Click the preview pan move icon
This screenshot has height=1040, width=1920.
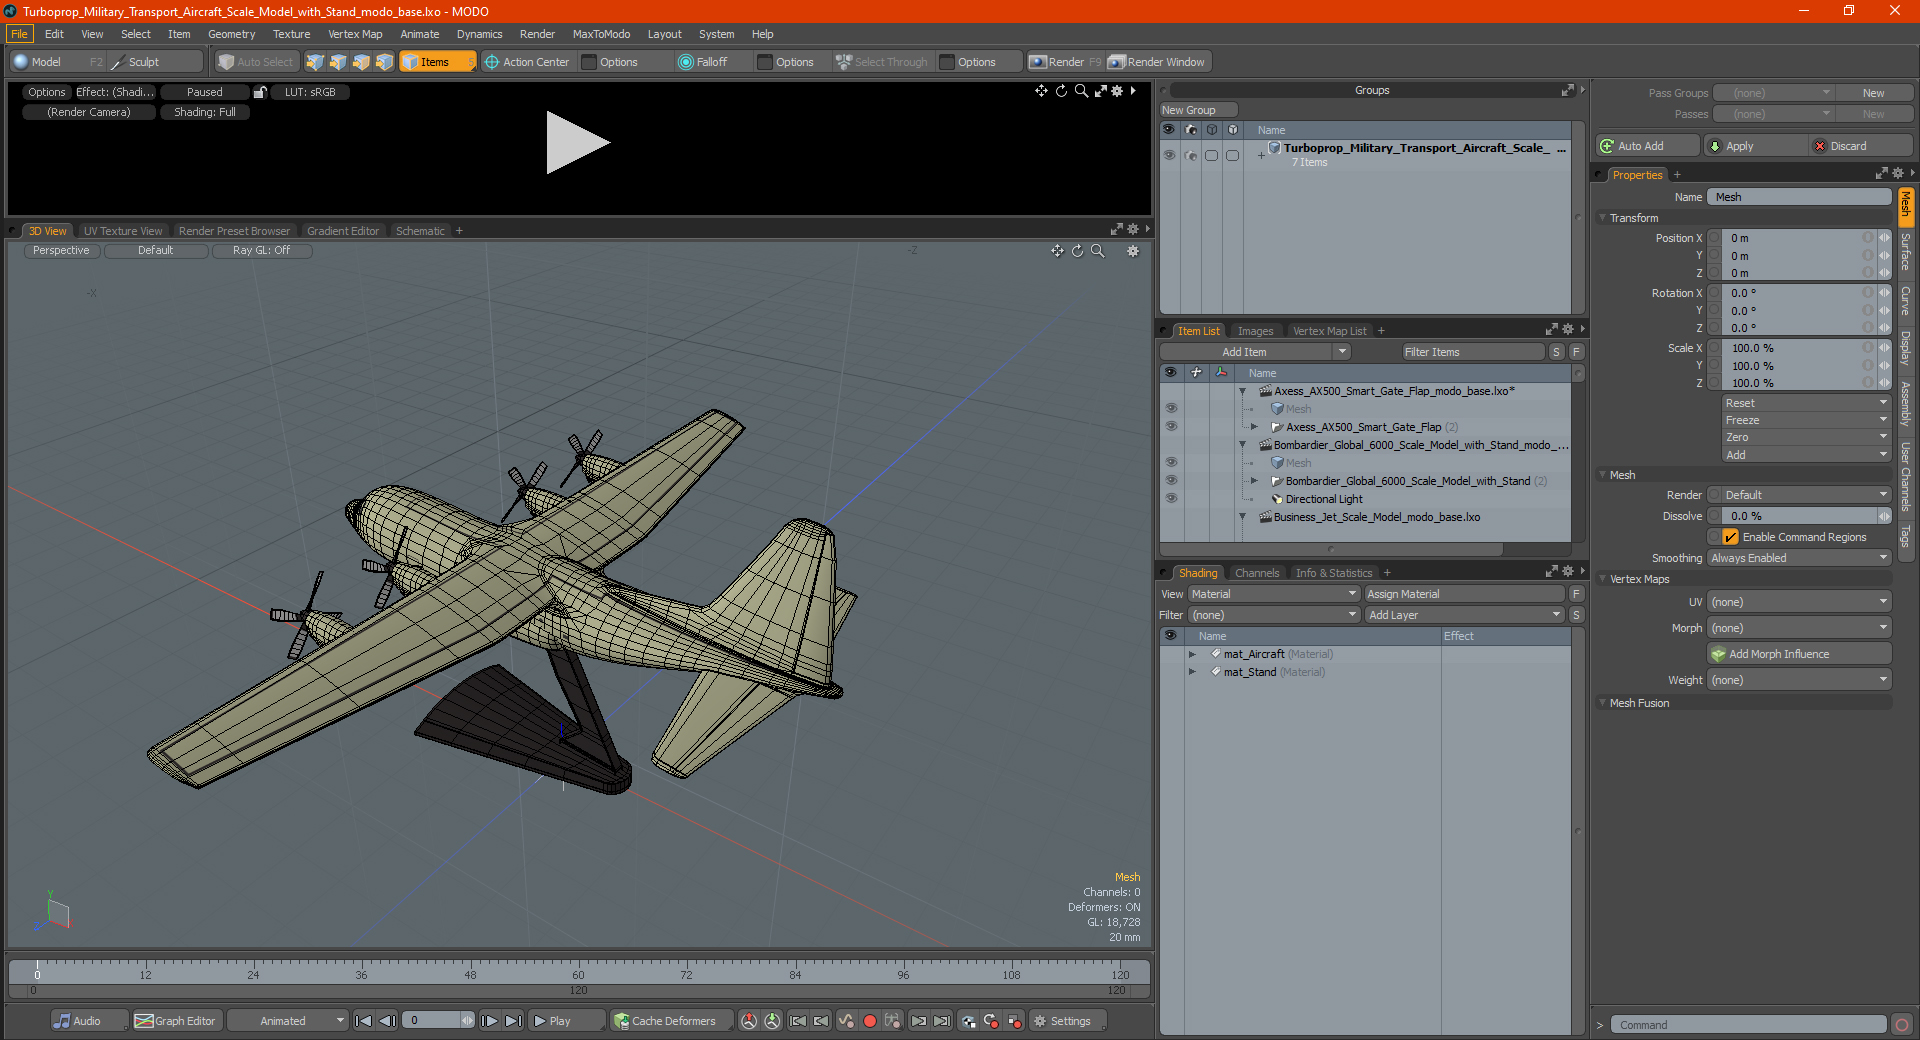1041,91
